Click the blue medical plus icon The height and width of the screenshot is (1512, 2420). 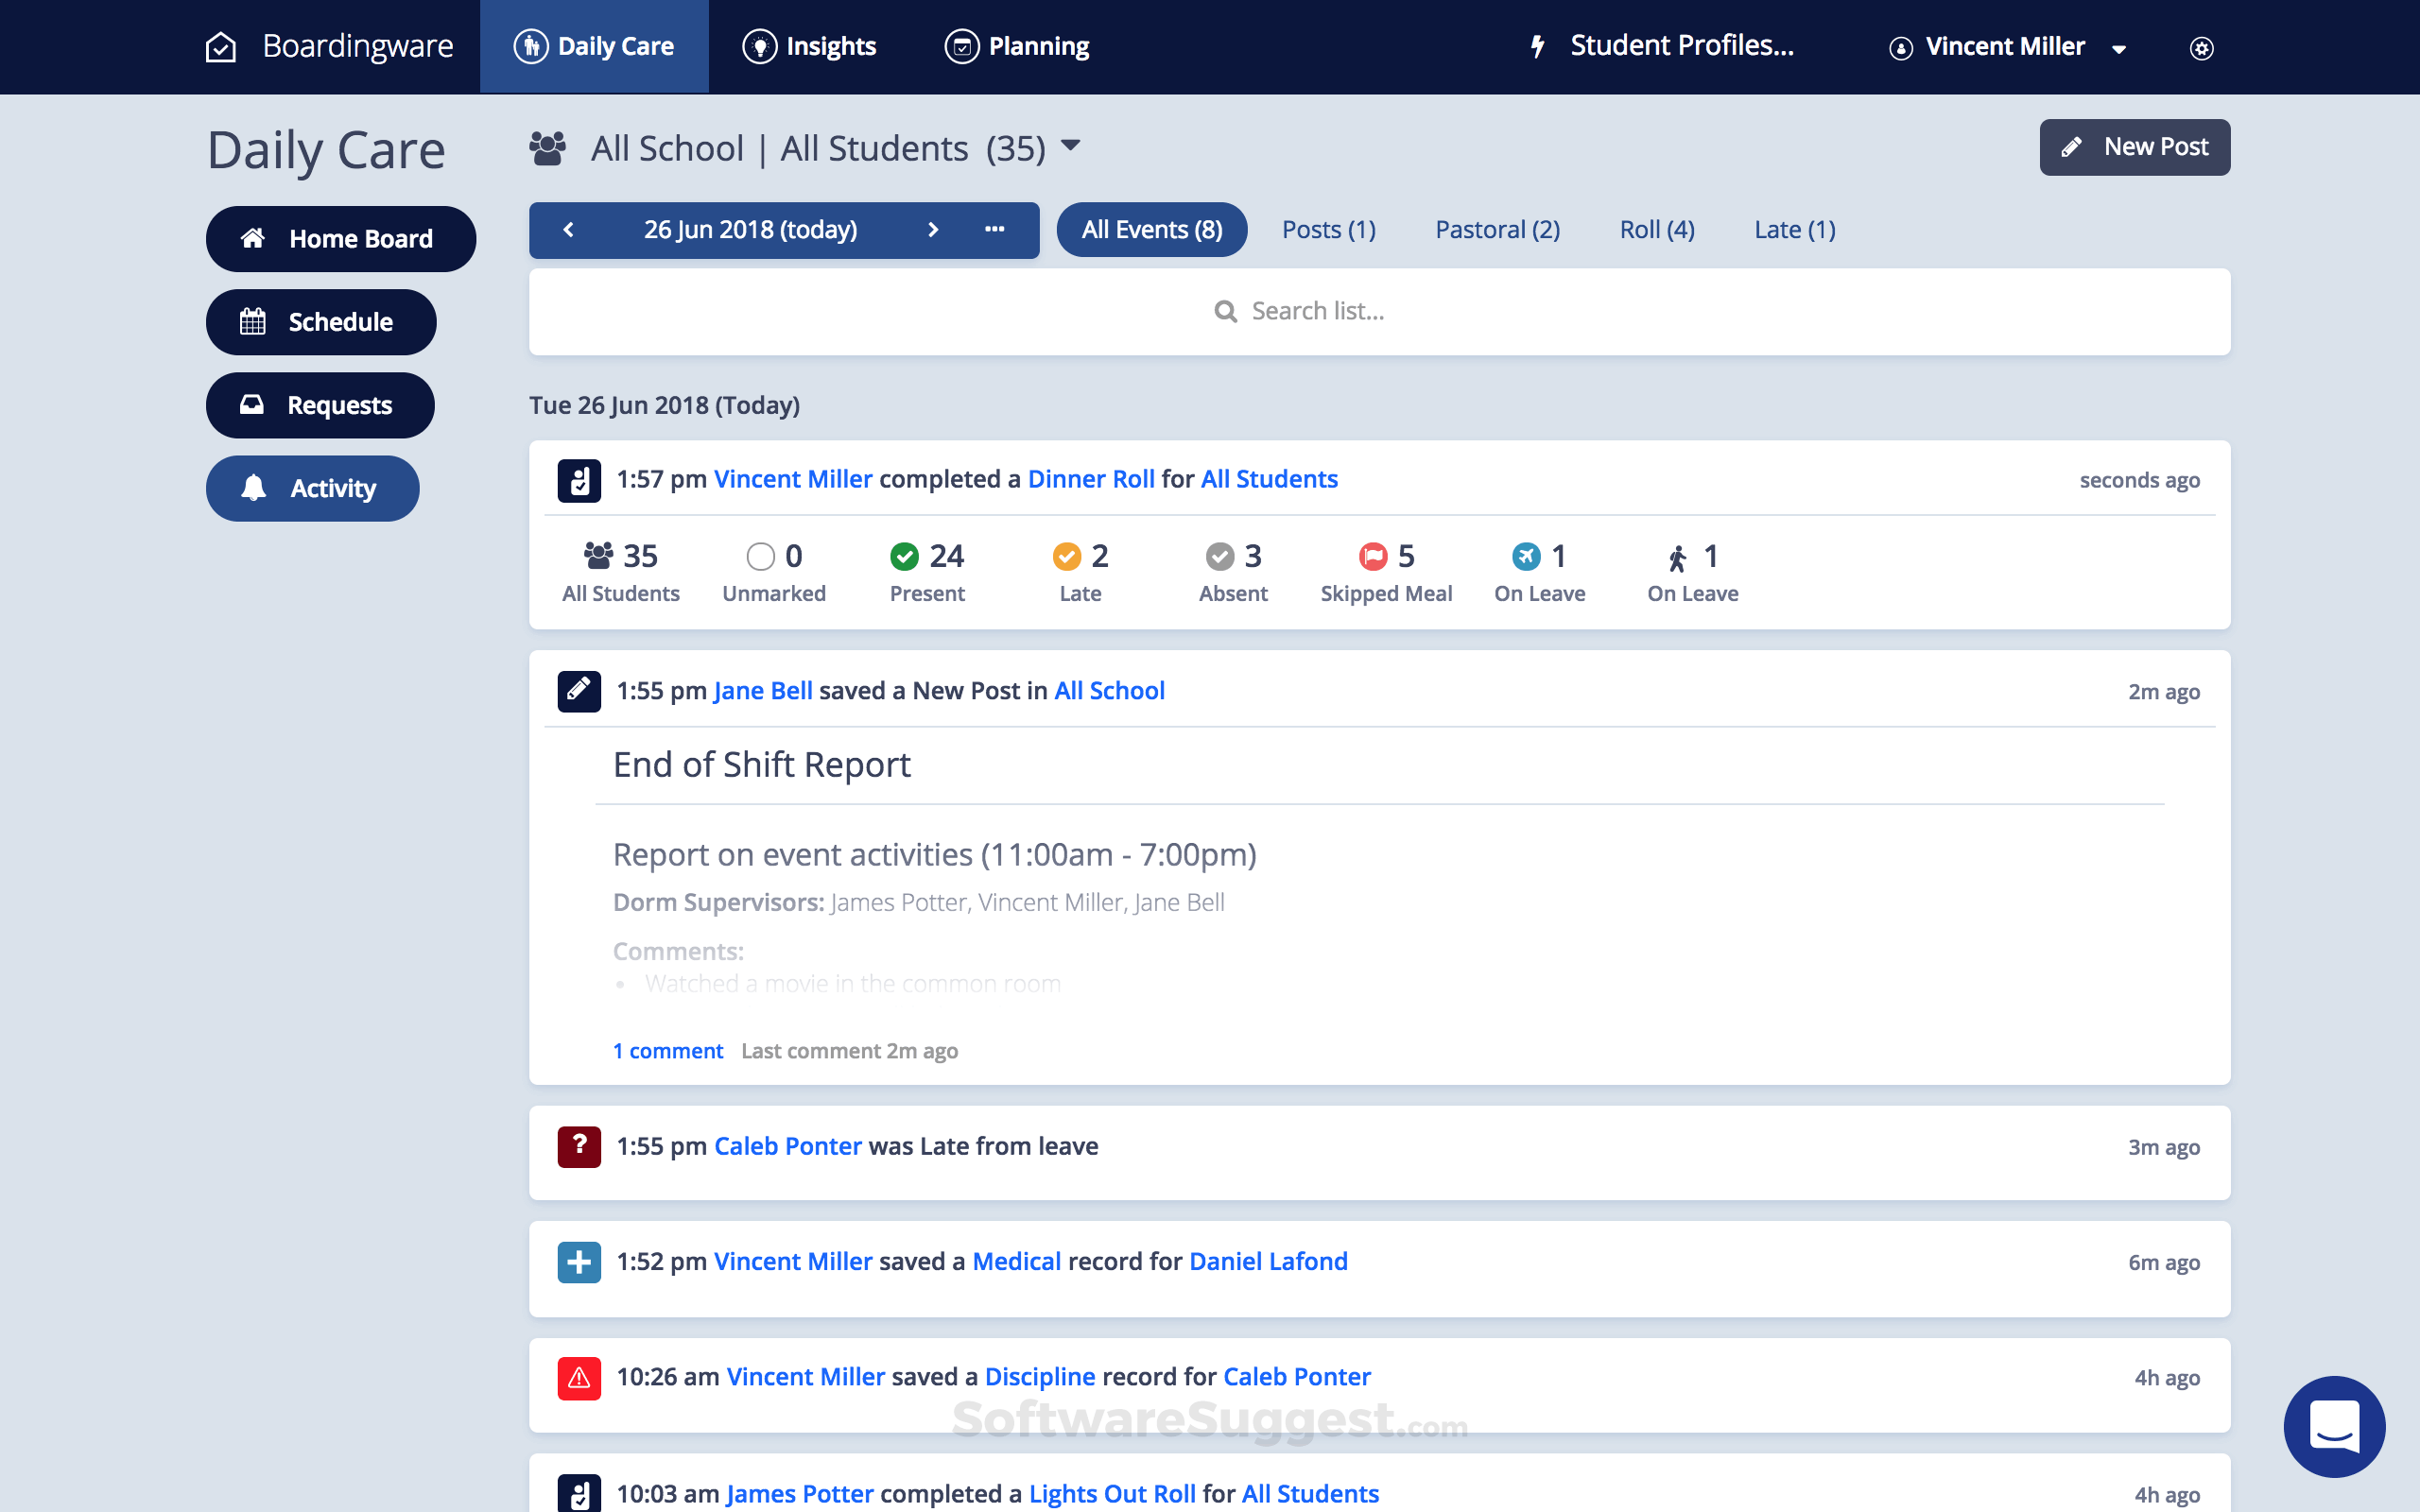579,1262
